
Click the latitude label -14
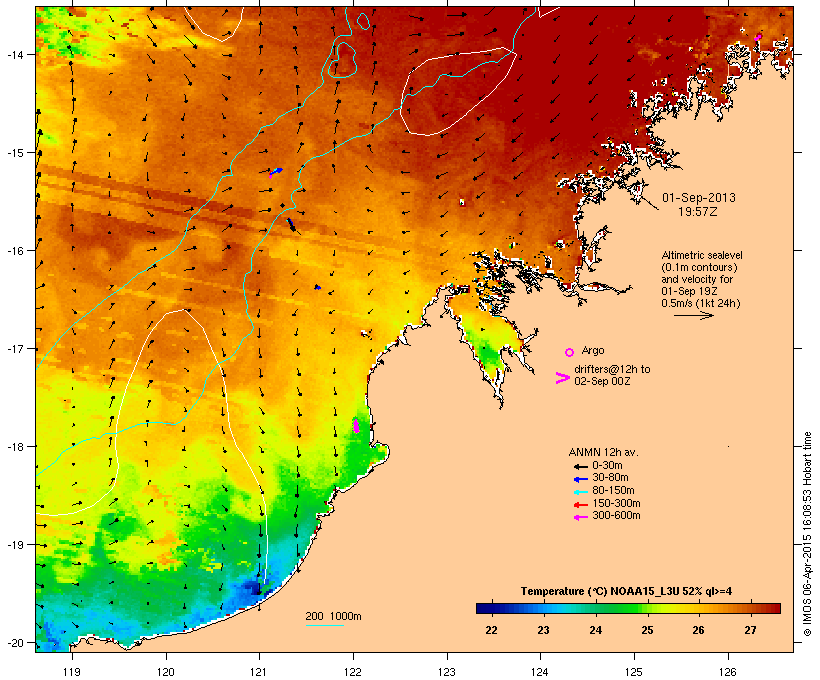pyautogui.click(x=15, y=54)
